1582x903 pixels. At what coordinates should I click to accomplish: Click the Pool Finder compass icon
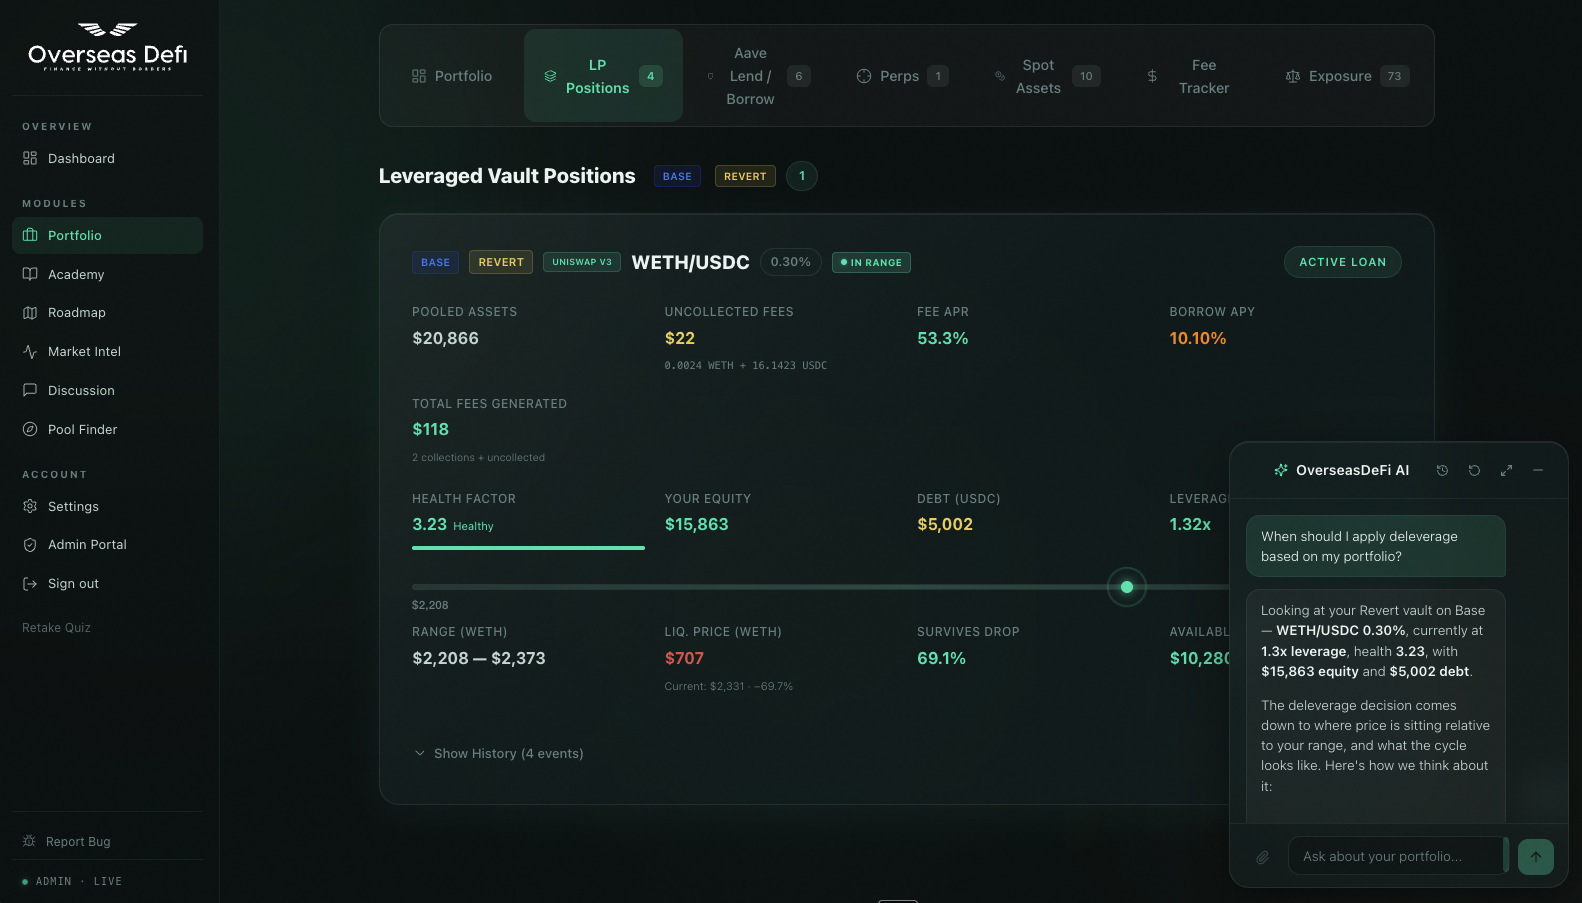coord(30,429)
